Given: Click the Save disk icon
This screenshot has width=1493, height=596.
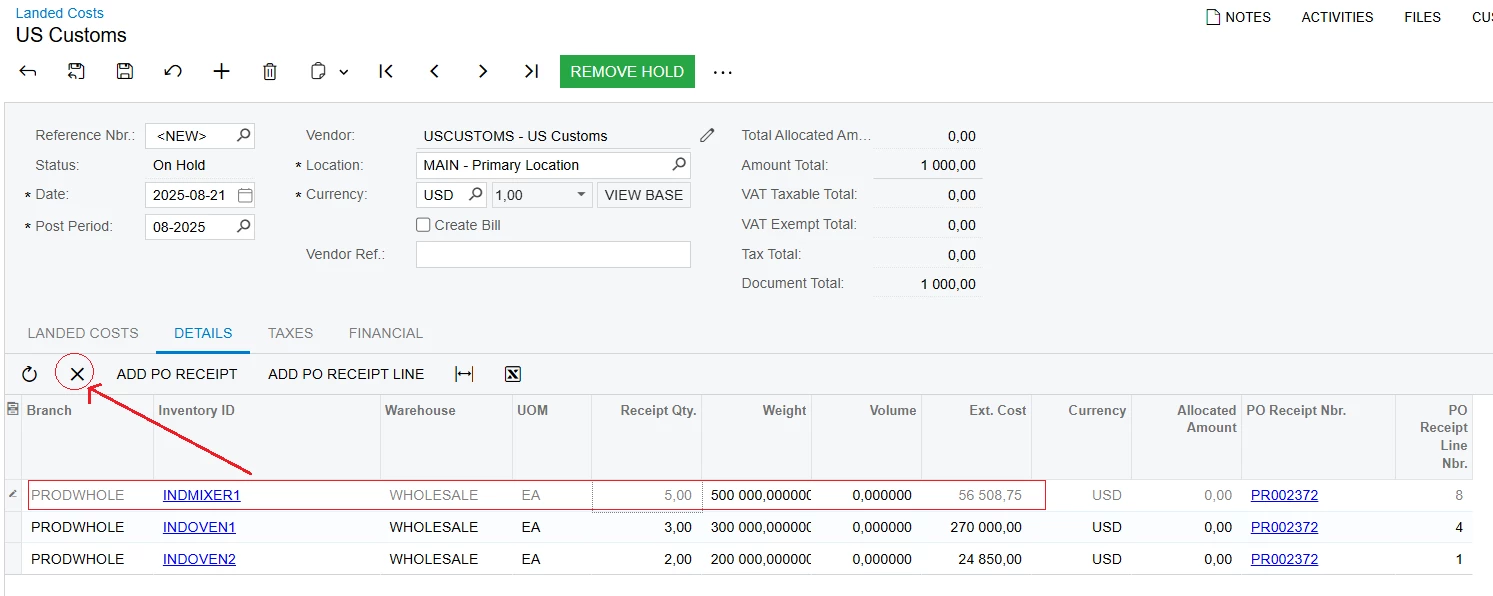Looking at the screenshot, I should 125,71.
